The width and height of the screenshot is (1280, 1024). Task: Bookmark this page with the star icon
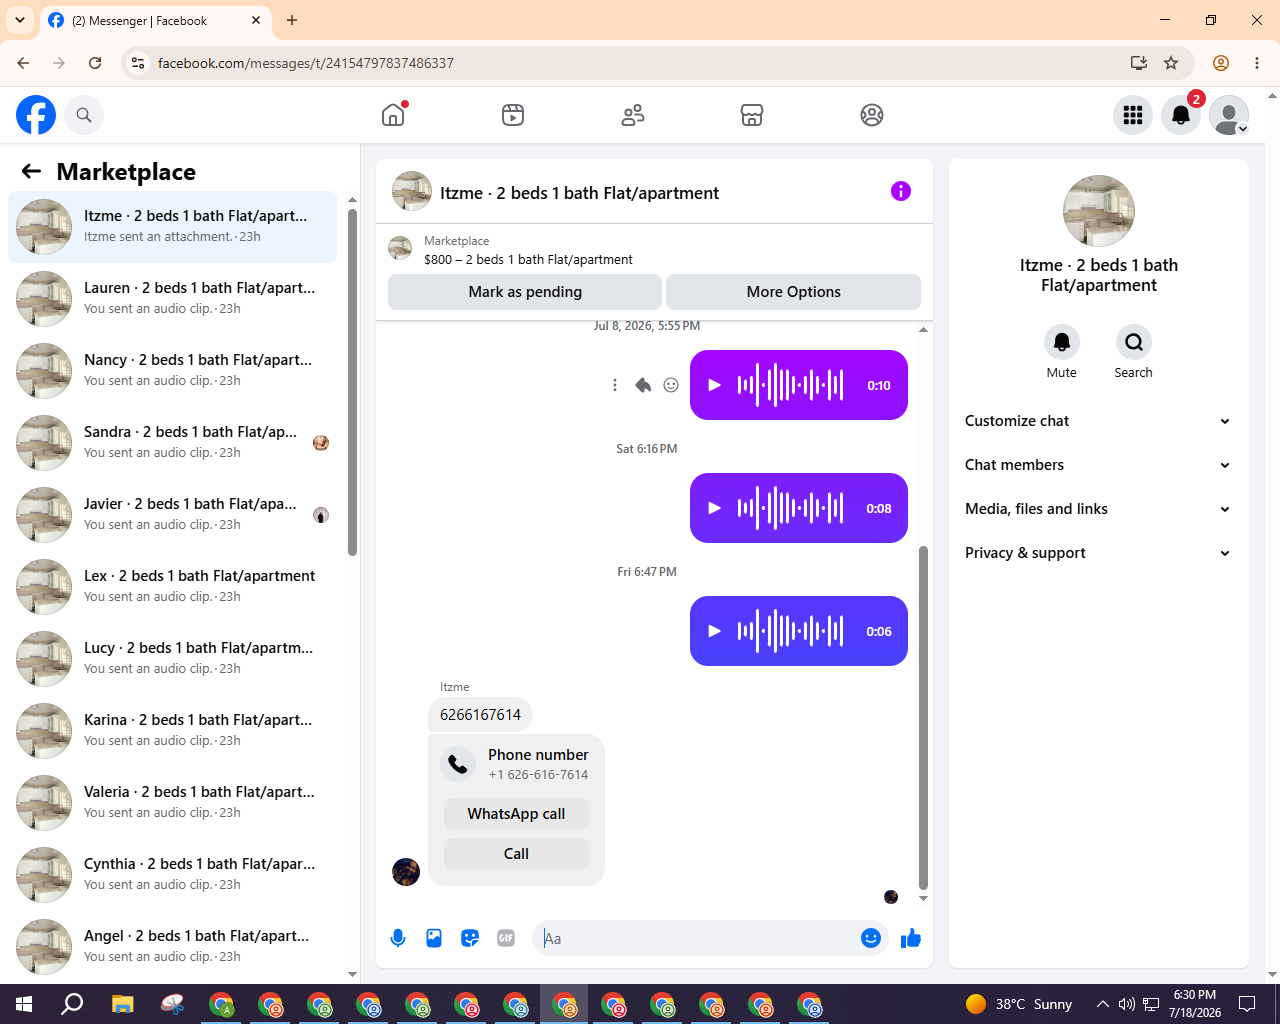pyautogui.click(x=1171, y=63)
